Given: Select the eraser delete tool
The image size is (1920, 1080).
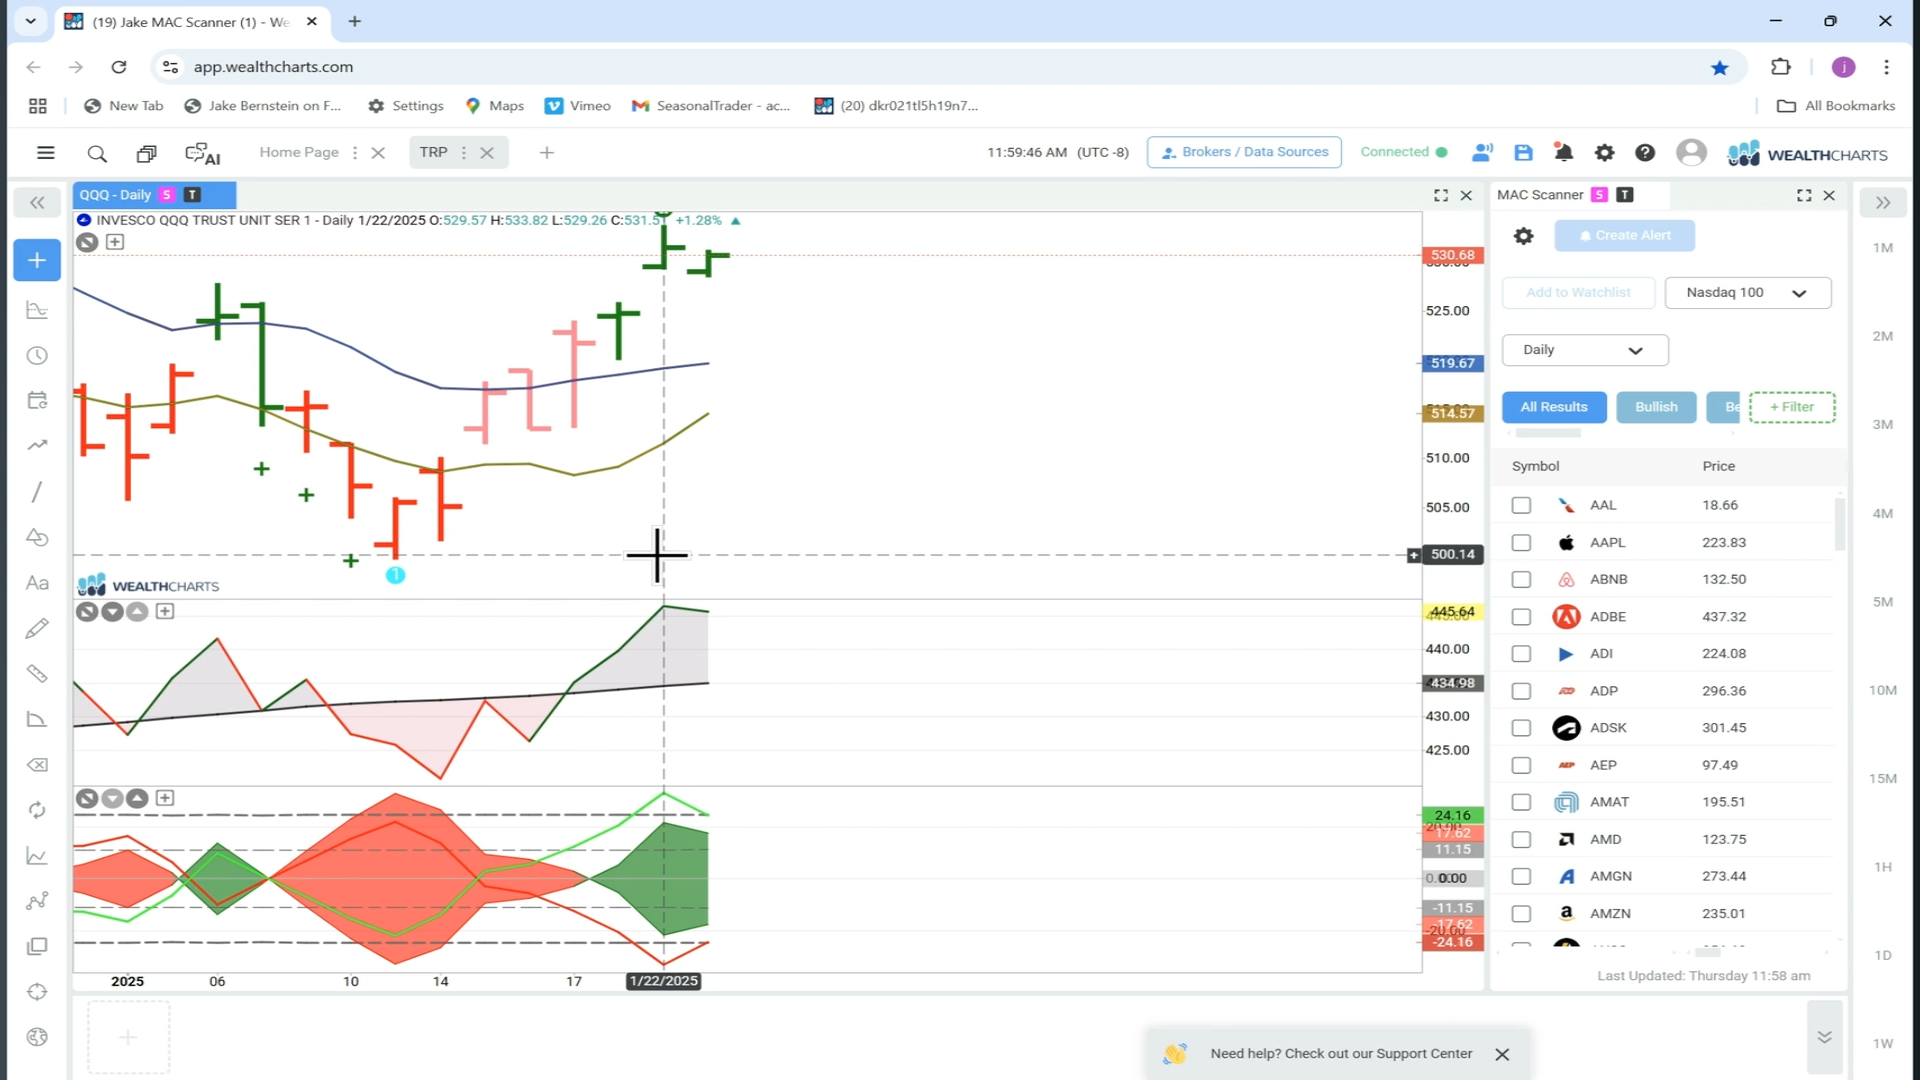Looking at the screenshot, I should tap(37, 765).
